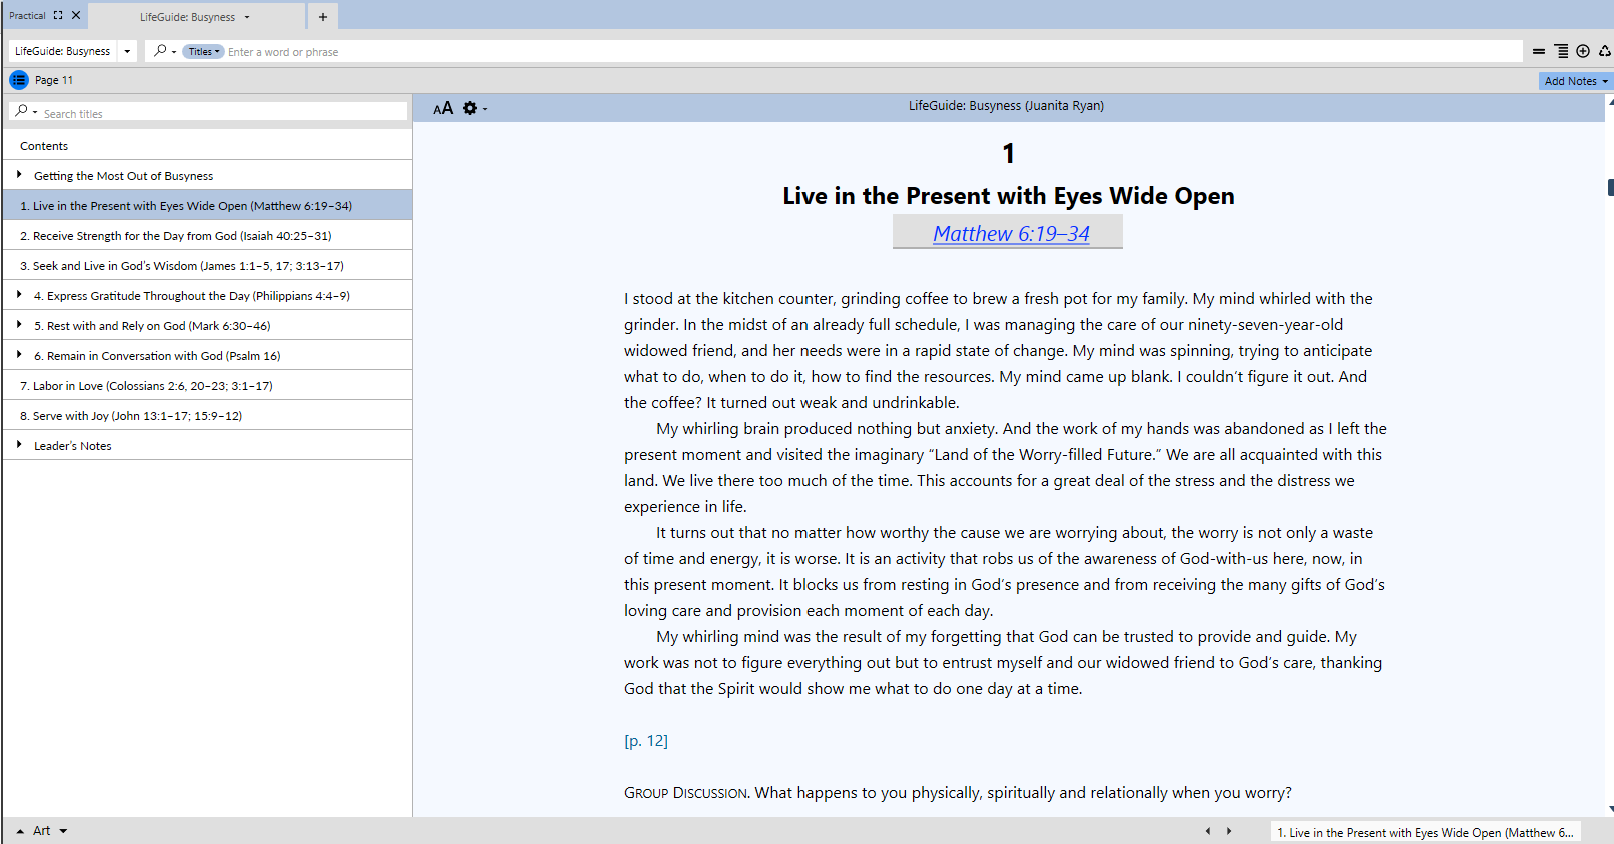Click the status bar chapter 1 label

pos(1425,832)
